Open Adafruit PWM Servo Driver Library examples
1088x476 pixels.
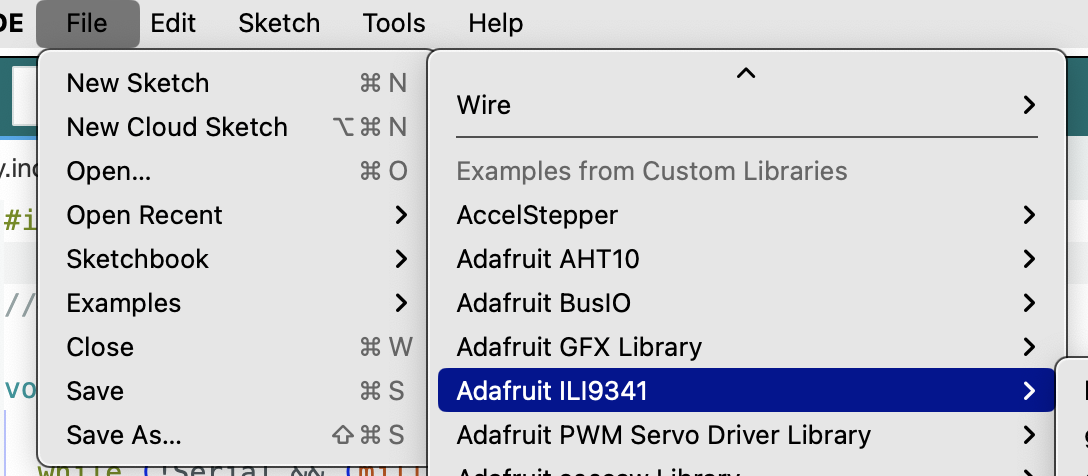[x=747, y=435]
